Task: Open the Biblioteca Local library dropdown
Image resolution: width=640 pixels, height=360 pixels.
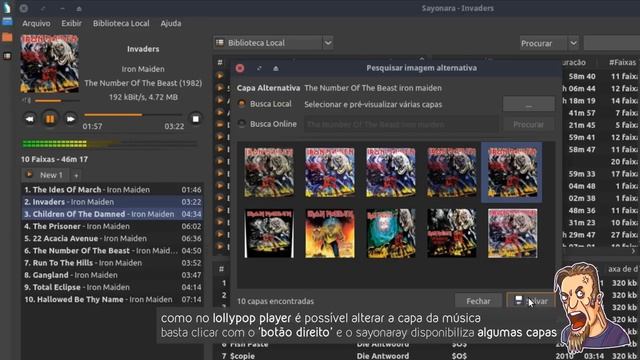Action: click(273, 43)
